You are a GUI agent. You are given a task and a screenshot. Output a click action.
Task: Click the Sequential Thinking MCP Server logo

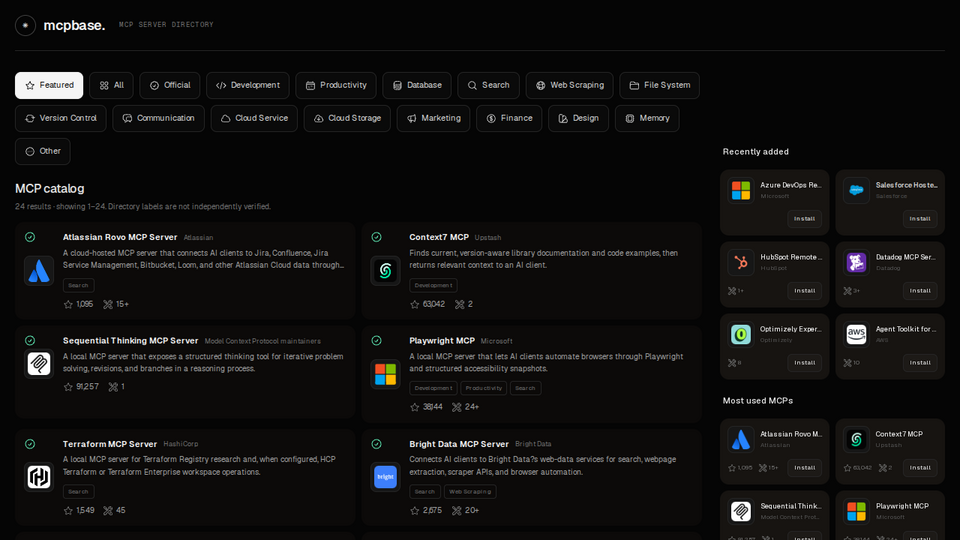tap(39, 364)
